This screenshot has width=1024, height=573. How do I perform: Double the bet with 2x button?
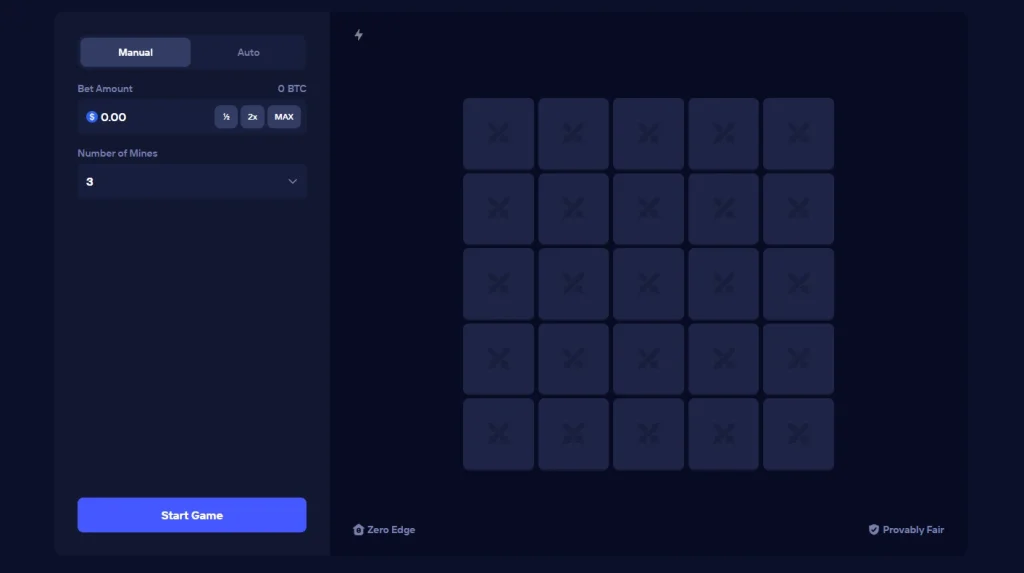click(252, 117)
